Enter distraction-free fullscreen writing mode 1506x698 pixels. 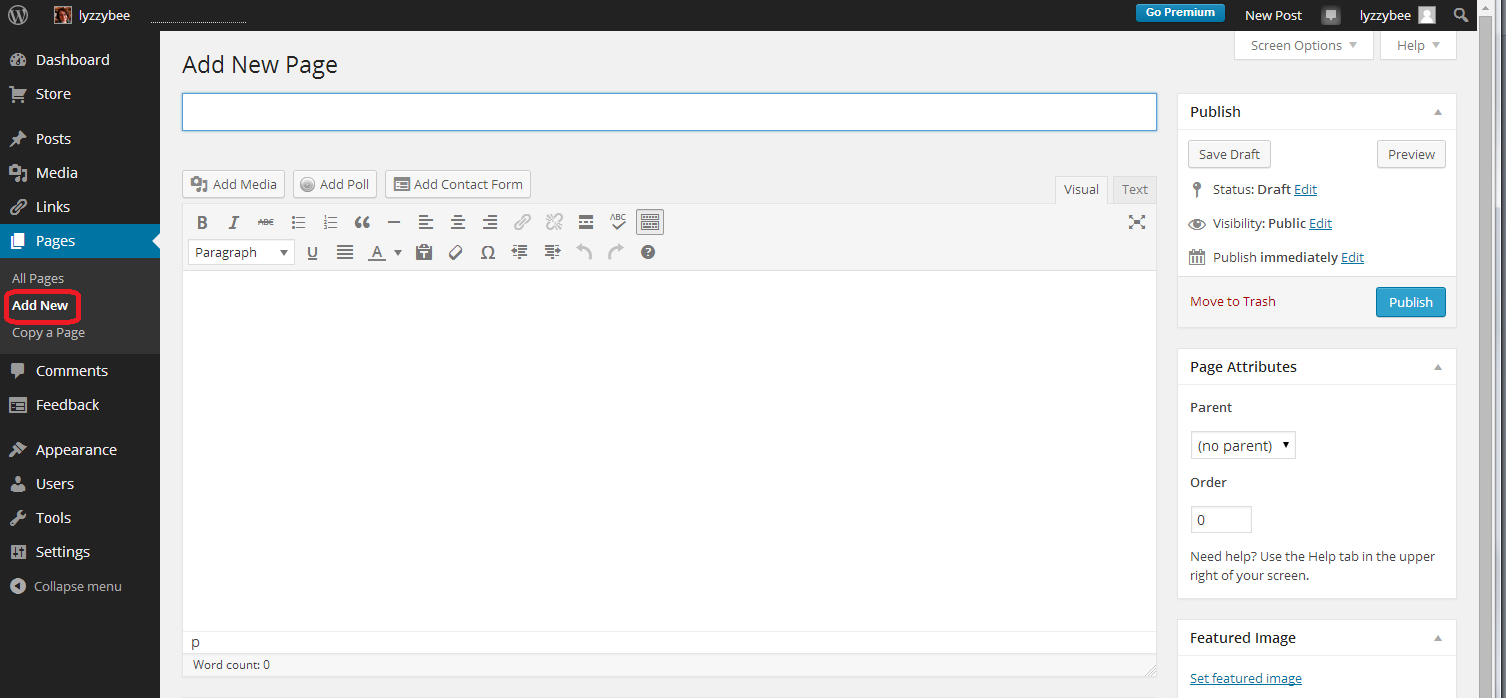1136,223
